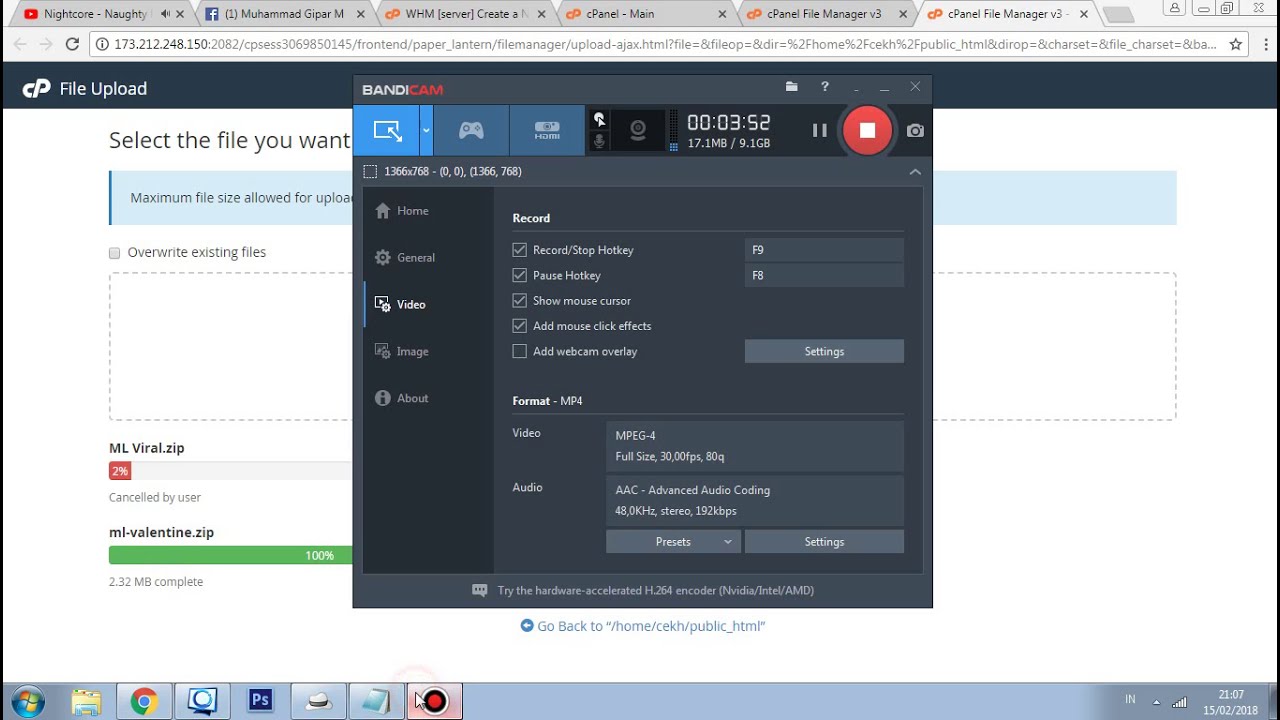The width and height of the screenshot is (1280, 720).
Task: Click the F9 record hotkey field
Action: [x=824, y=250]
